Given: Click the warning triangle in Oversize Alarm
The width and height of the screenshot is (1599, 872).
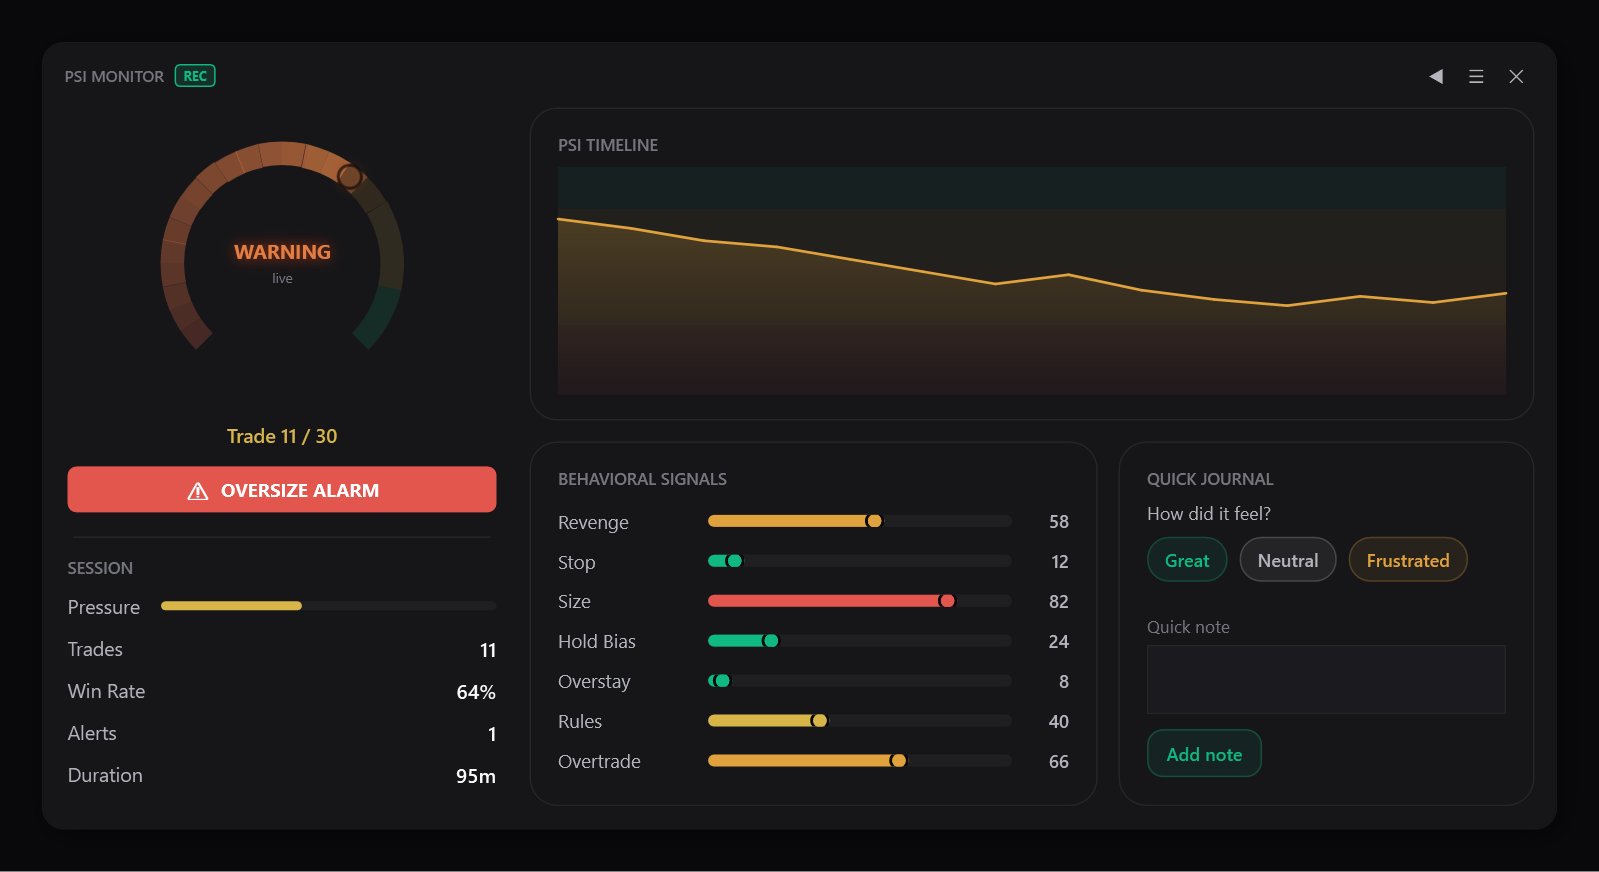Looking at the screenshot, I should click(x=198, y=491).
